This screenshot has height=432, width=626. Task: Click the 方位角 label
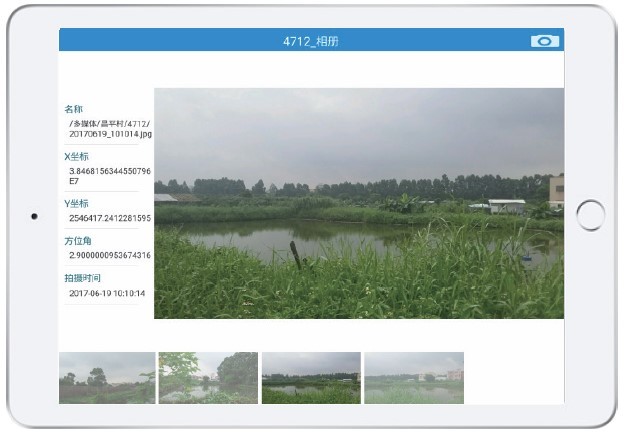(78, 241)
